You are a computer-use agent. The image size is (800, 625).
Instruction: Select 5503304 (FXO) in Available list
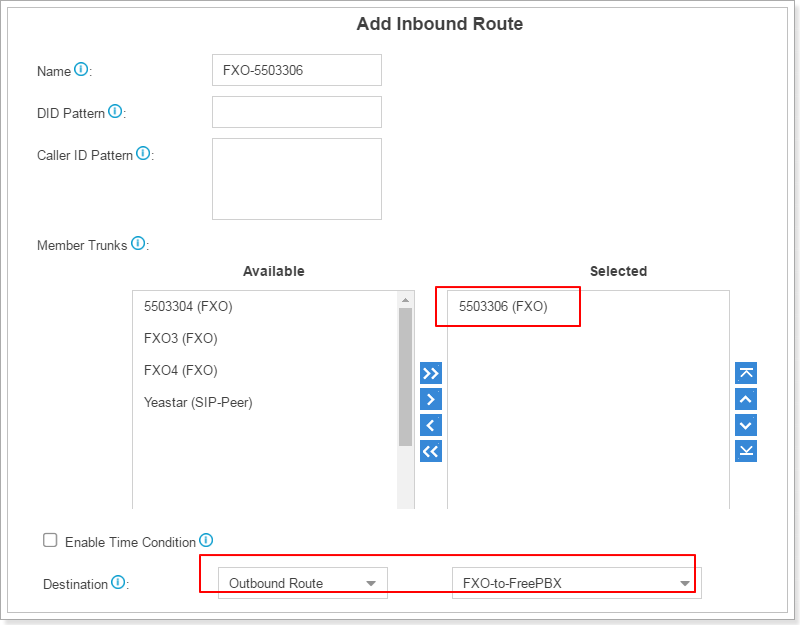188,306
